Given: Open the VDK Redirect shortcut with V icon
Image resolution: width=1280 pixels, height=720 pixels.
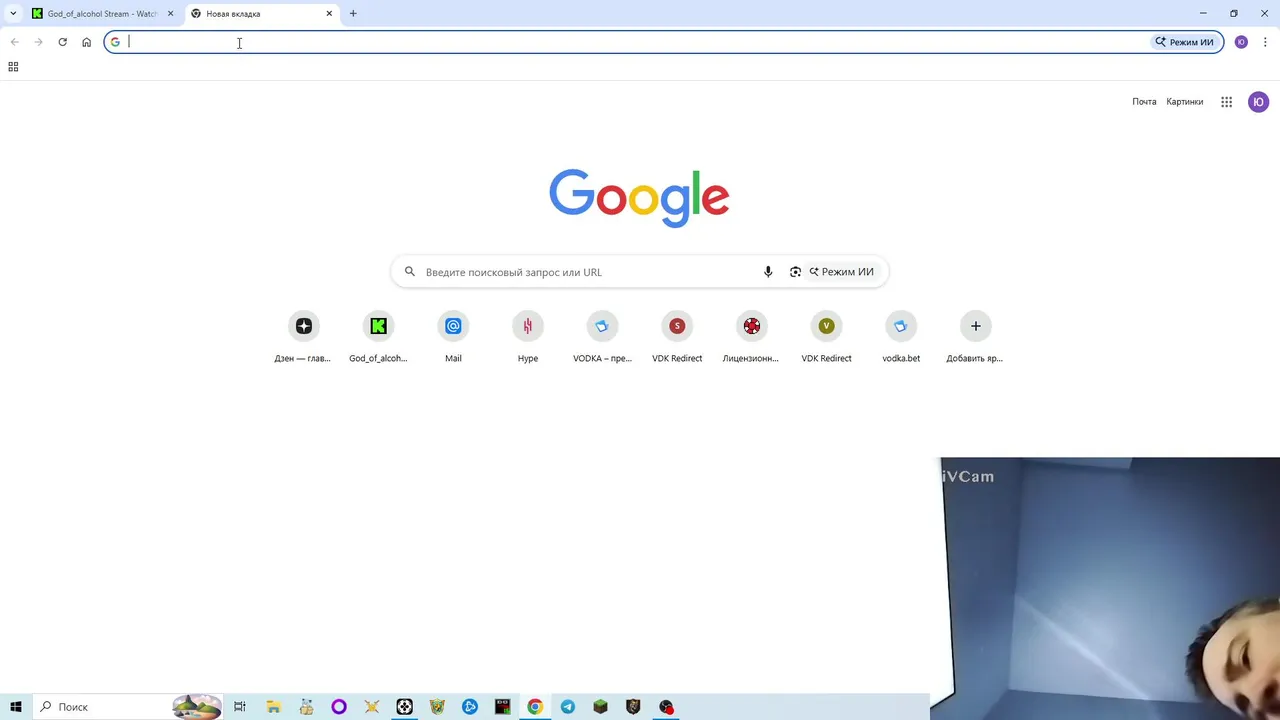Looking at the screenshot, I should [x=826, y=337].
